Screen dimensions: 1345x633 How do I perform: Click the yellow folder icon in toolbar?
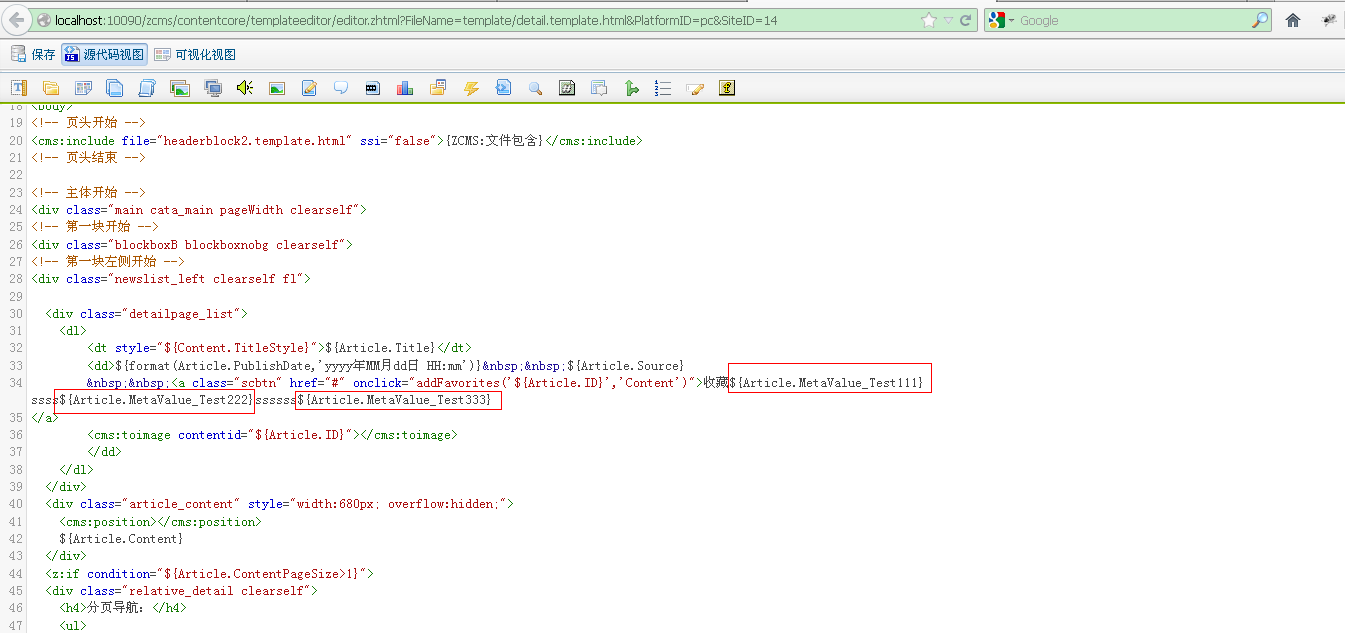click(x=51, y=88)
